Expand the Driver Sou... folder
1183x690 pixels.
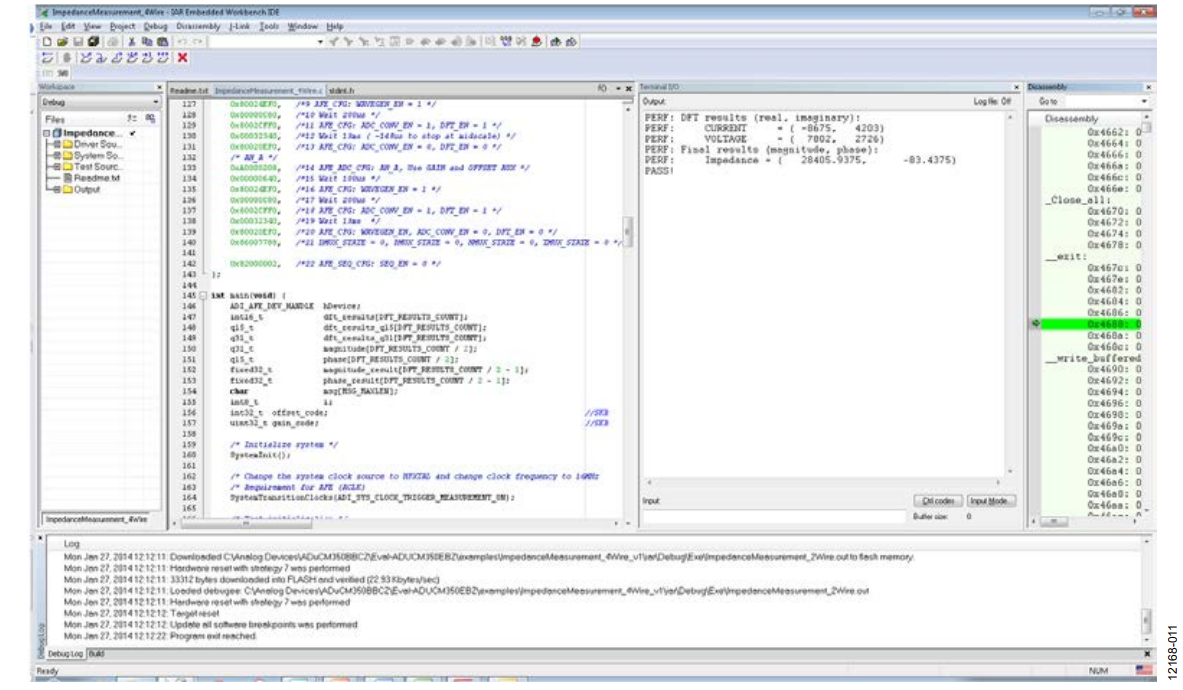tap(57, 144)
